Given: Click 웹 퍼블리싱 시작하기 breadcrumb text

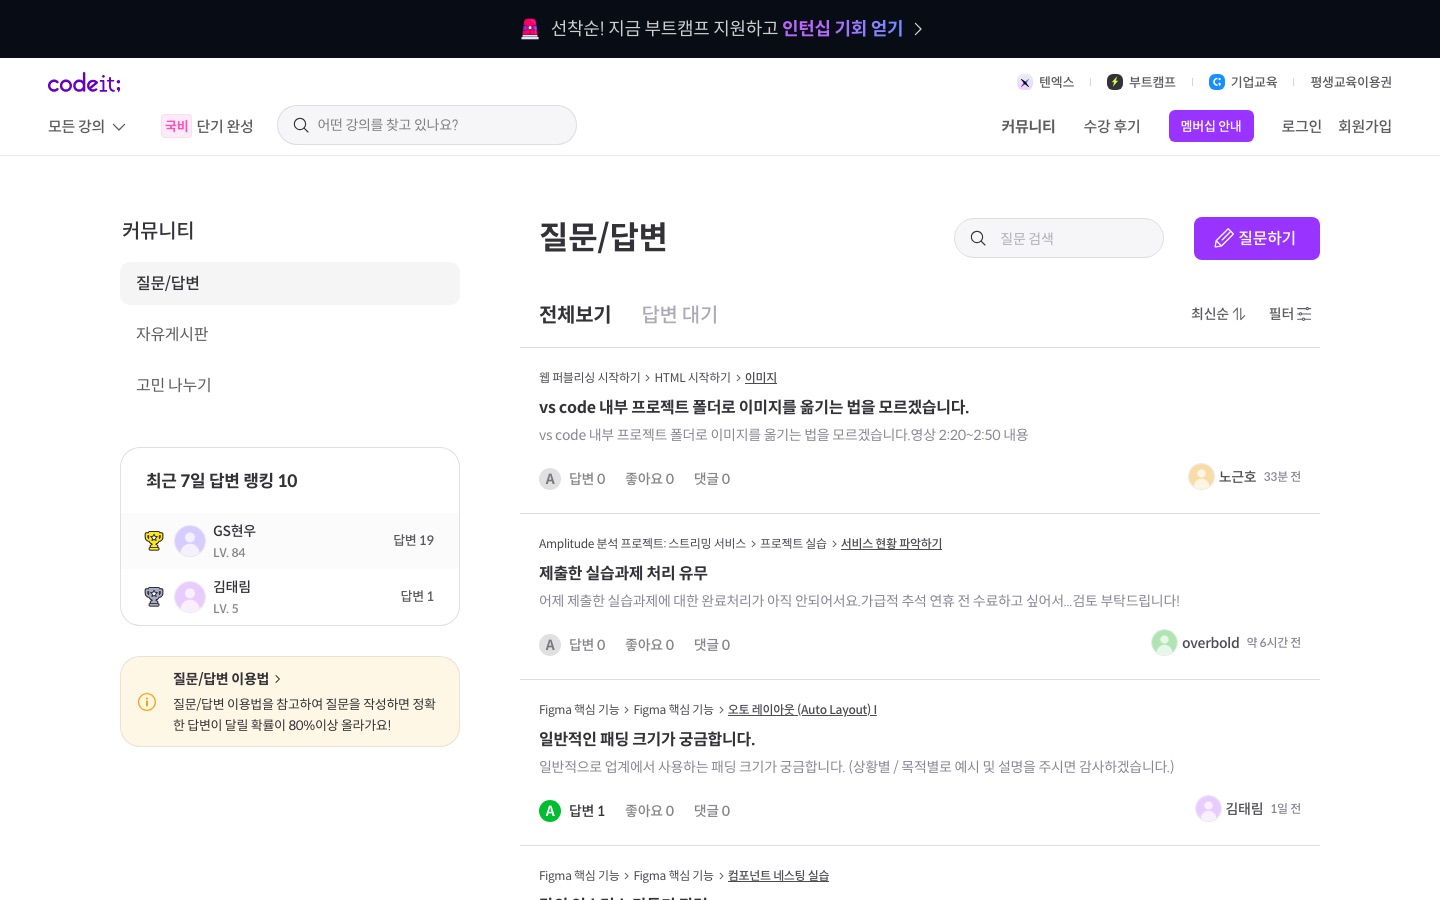Looking at the screenshot, I should pos(589,377).
